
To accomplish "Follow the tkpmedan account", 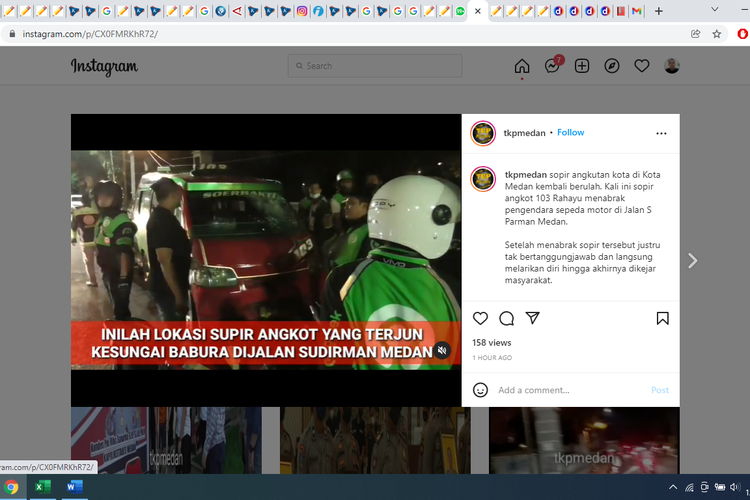I will 570,133.
